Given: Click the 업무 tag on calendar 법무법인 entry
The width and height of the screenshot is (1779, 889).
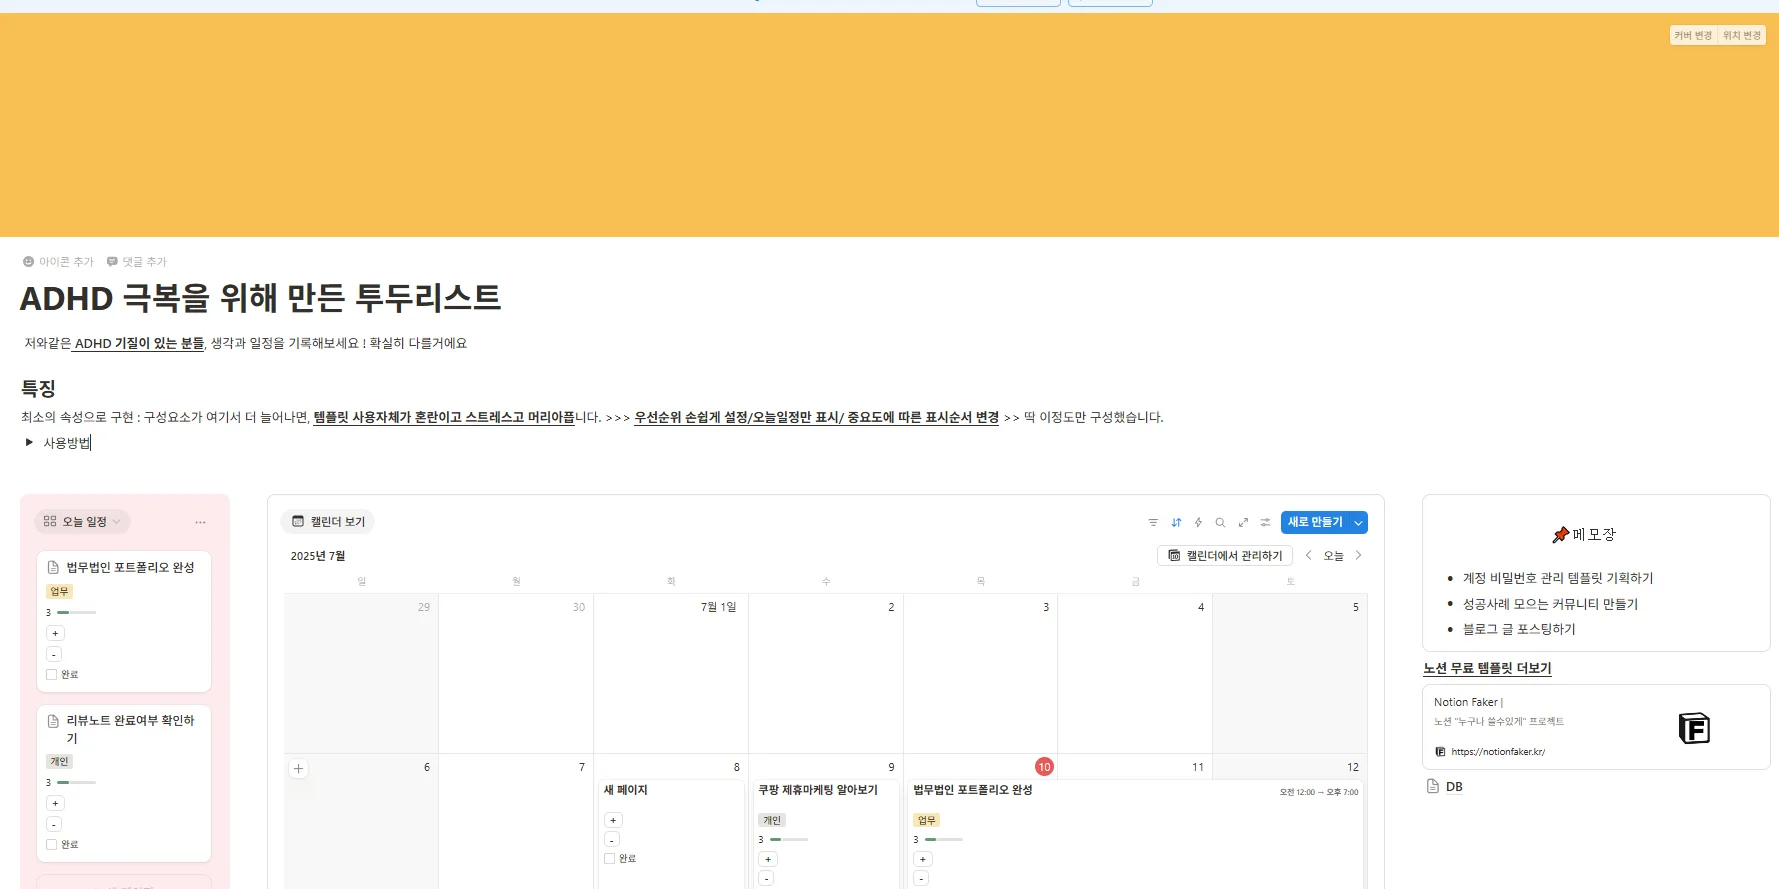Looking at the screenshot, I should click(927, 820).
